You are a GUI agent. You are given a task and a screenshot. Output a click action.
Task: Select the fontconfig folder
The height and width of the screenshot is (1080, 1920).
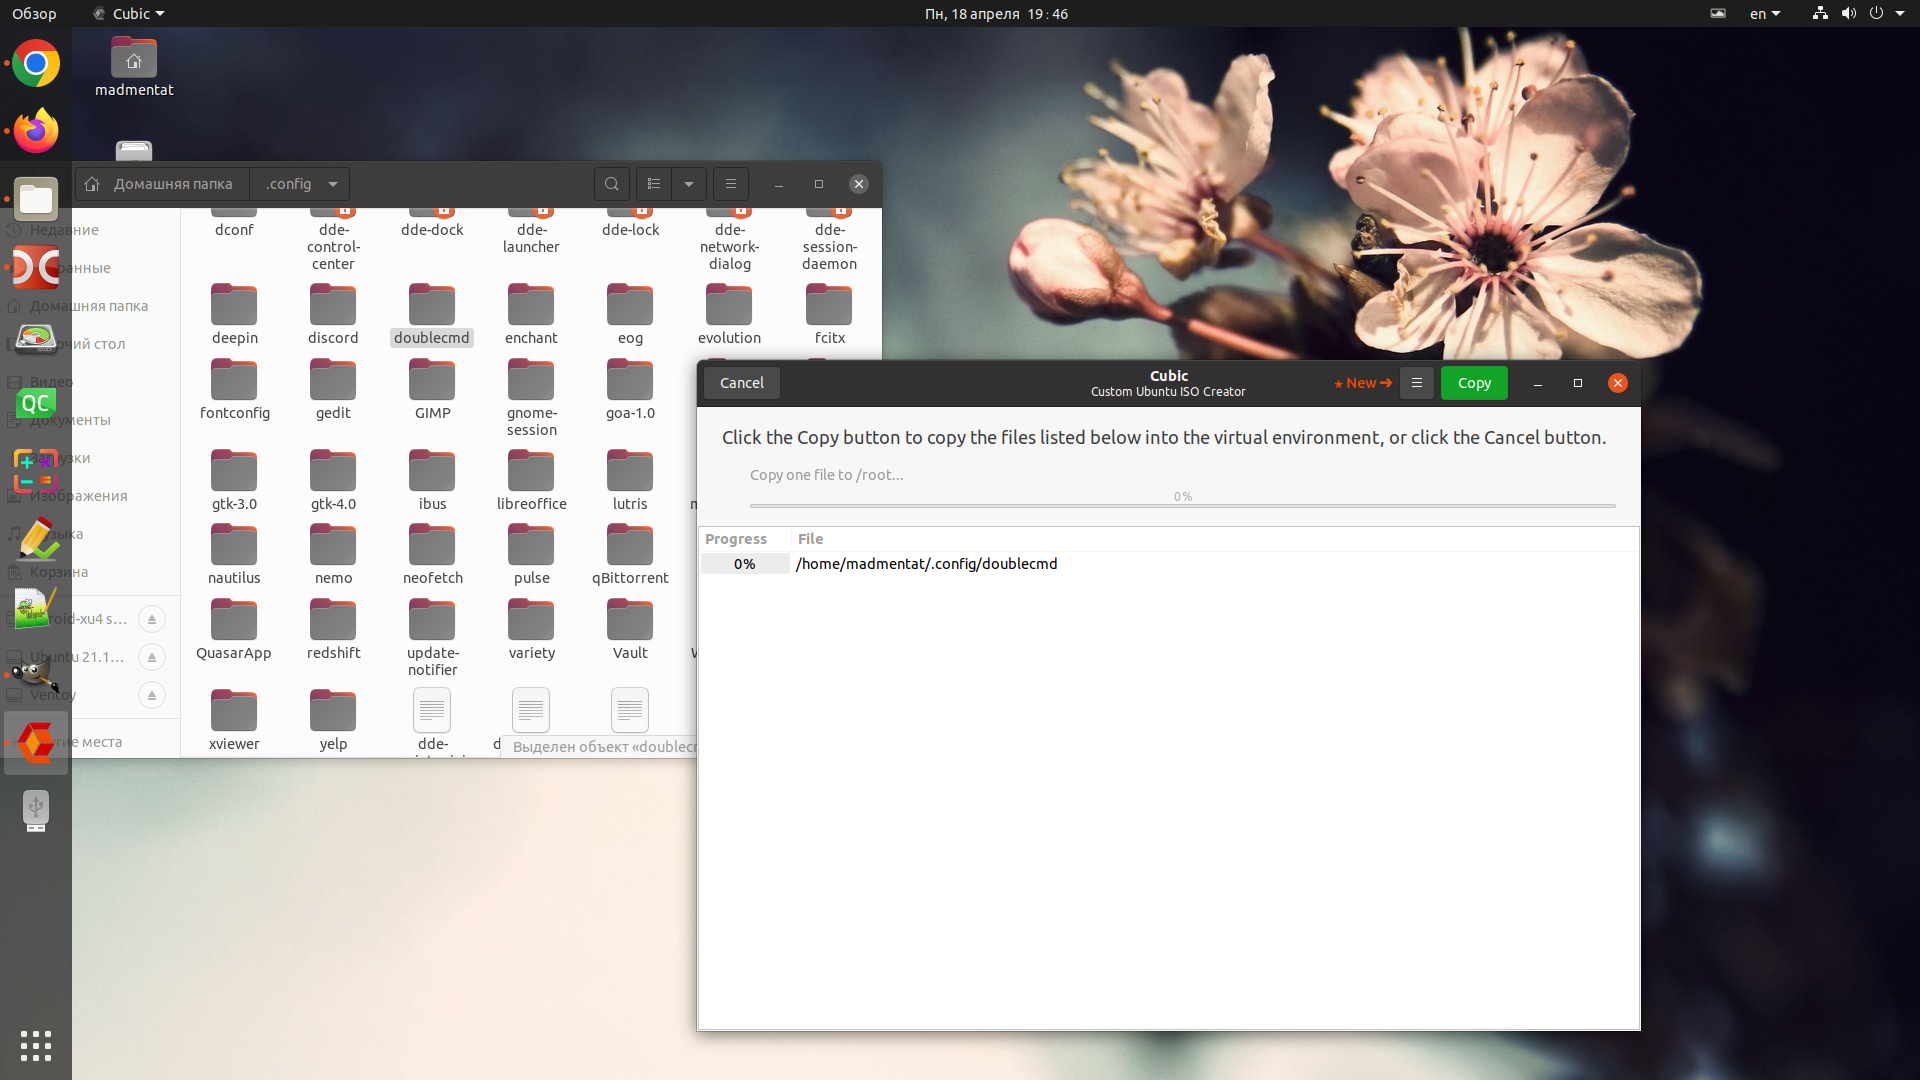coord(235,390)
